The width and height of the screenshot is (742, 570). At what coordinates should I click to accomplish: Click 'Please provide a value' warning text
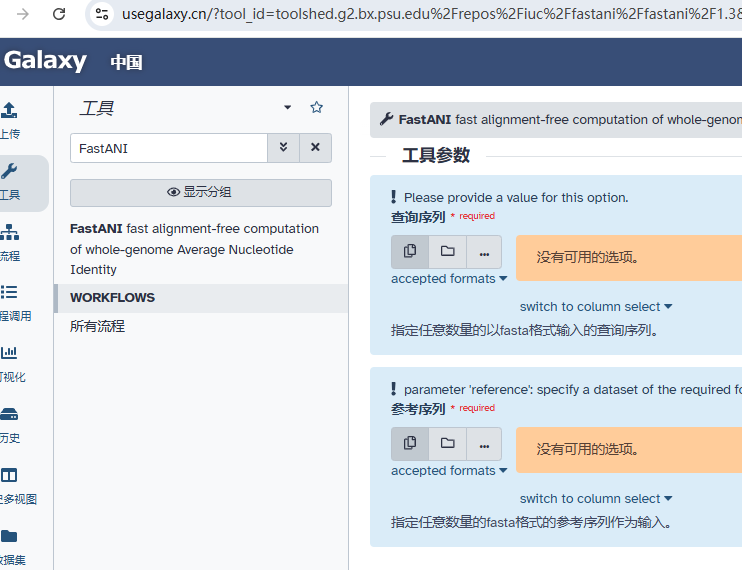(x=516, y=197)
